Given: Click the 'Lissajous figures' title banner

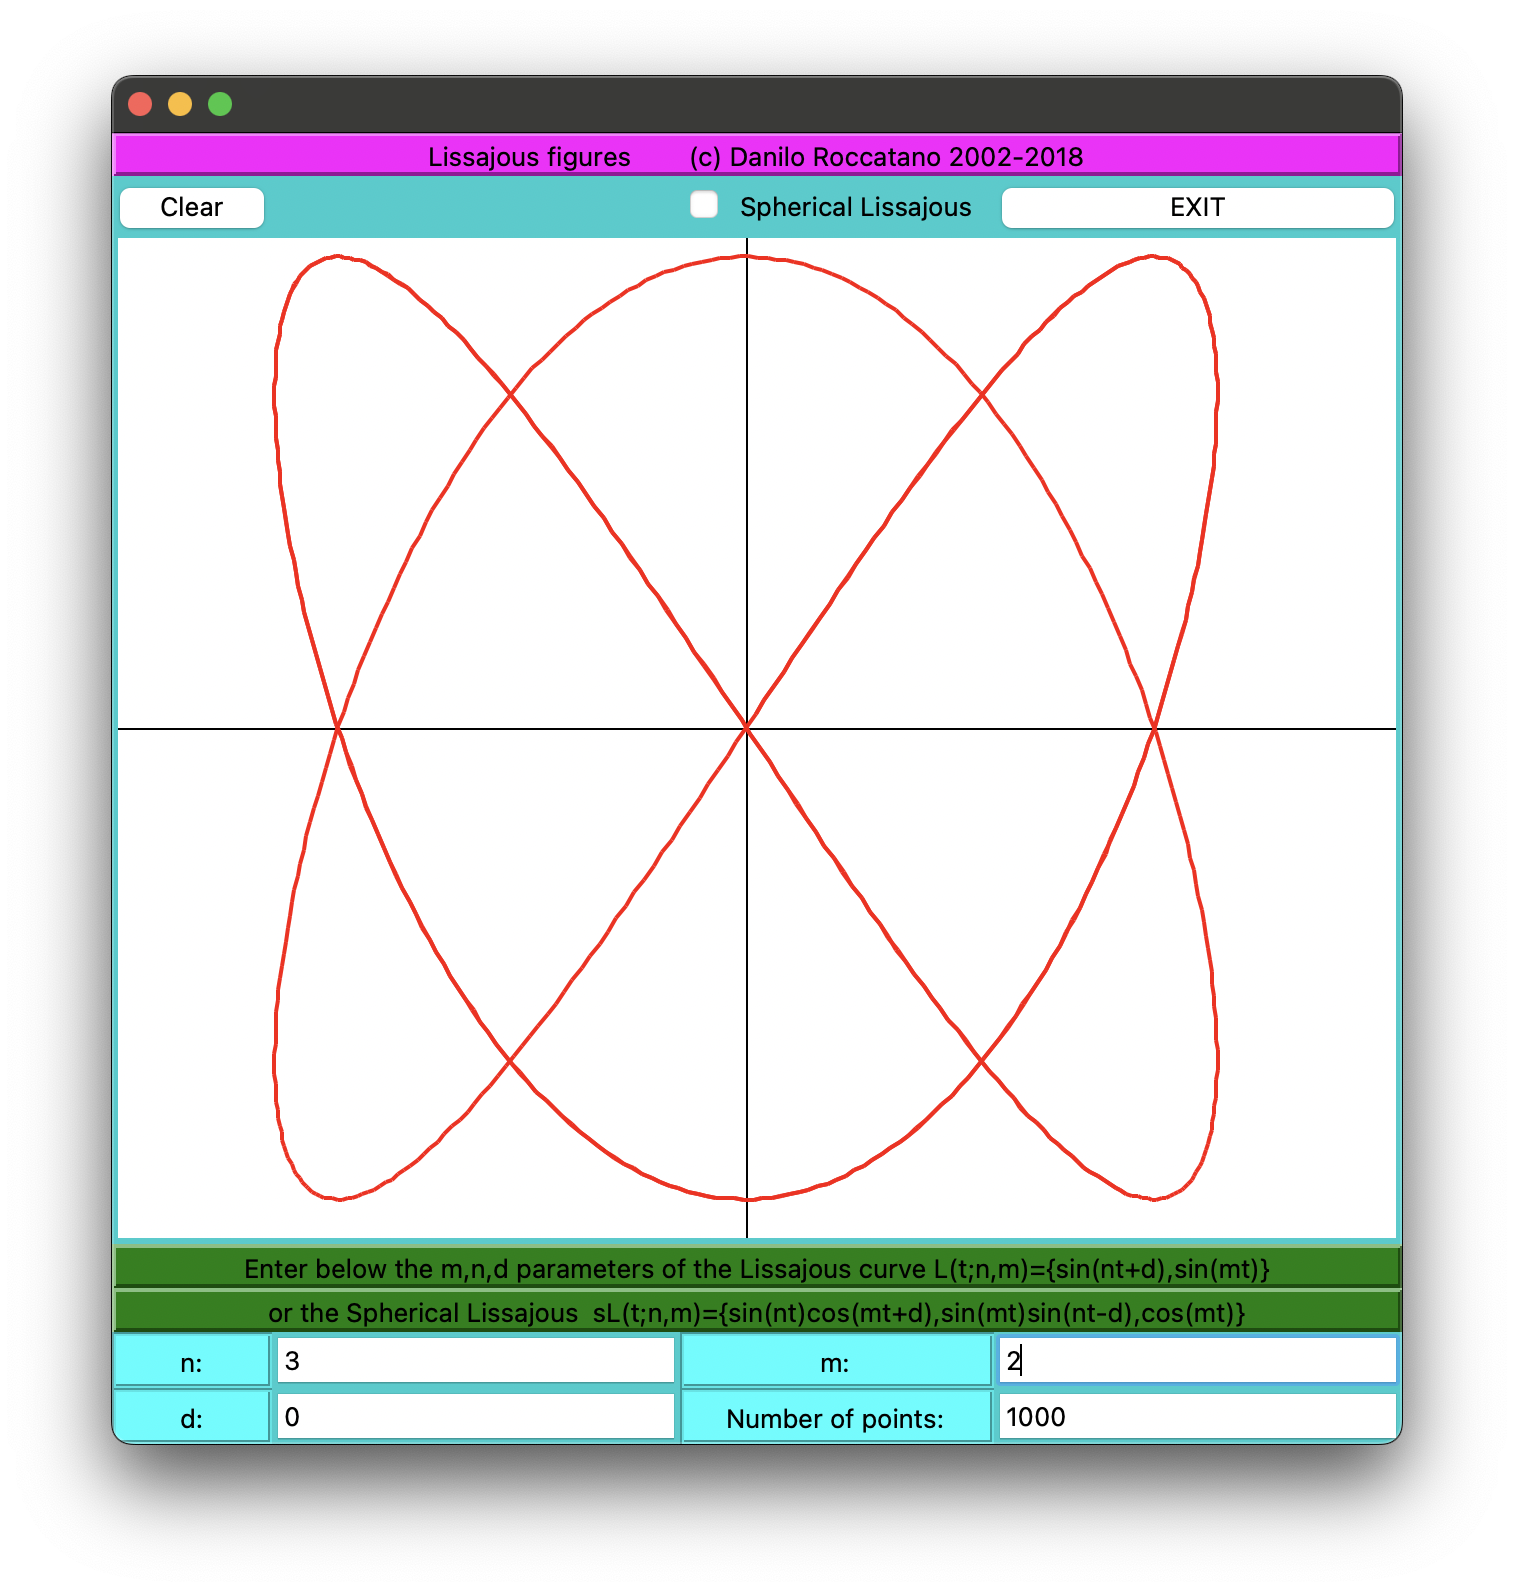Looking at the screenshot, I should point(757,156).
